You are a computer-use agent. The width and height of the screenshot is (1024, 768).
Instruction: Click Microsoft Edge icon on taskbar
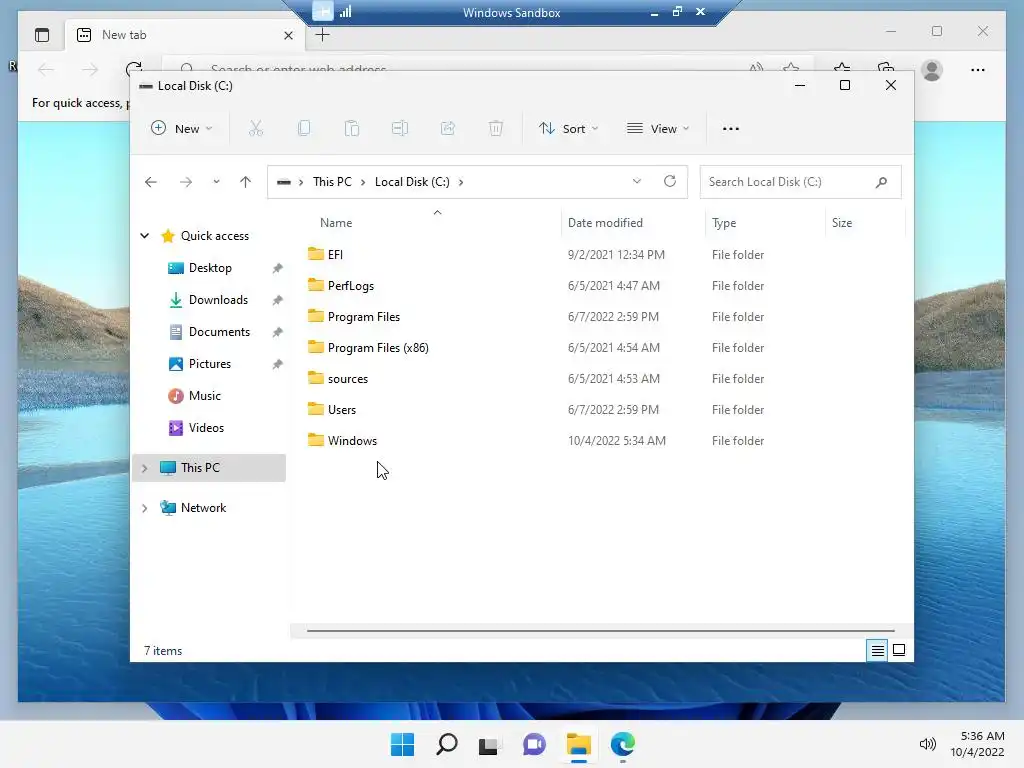(623, 744)
